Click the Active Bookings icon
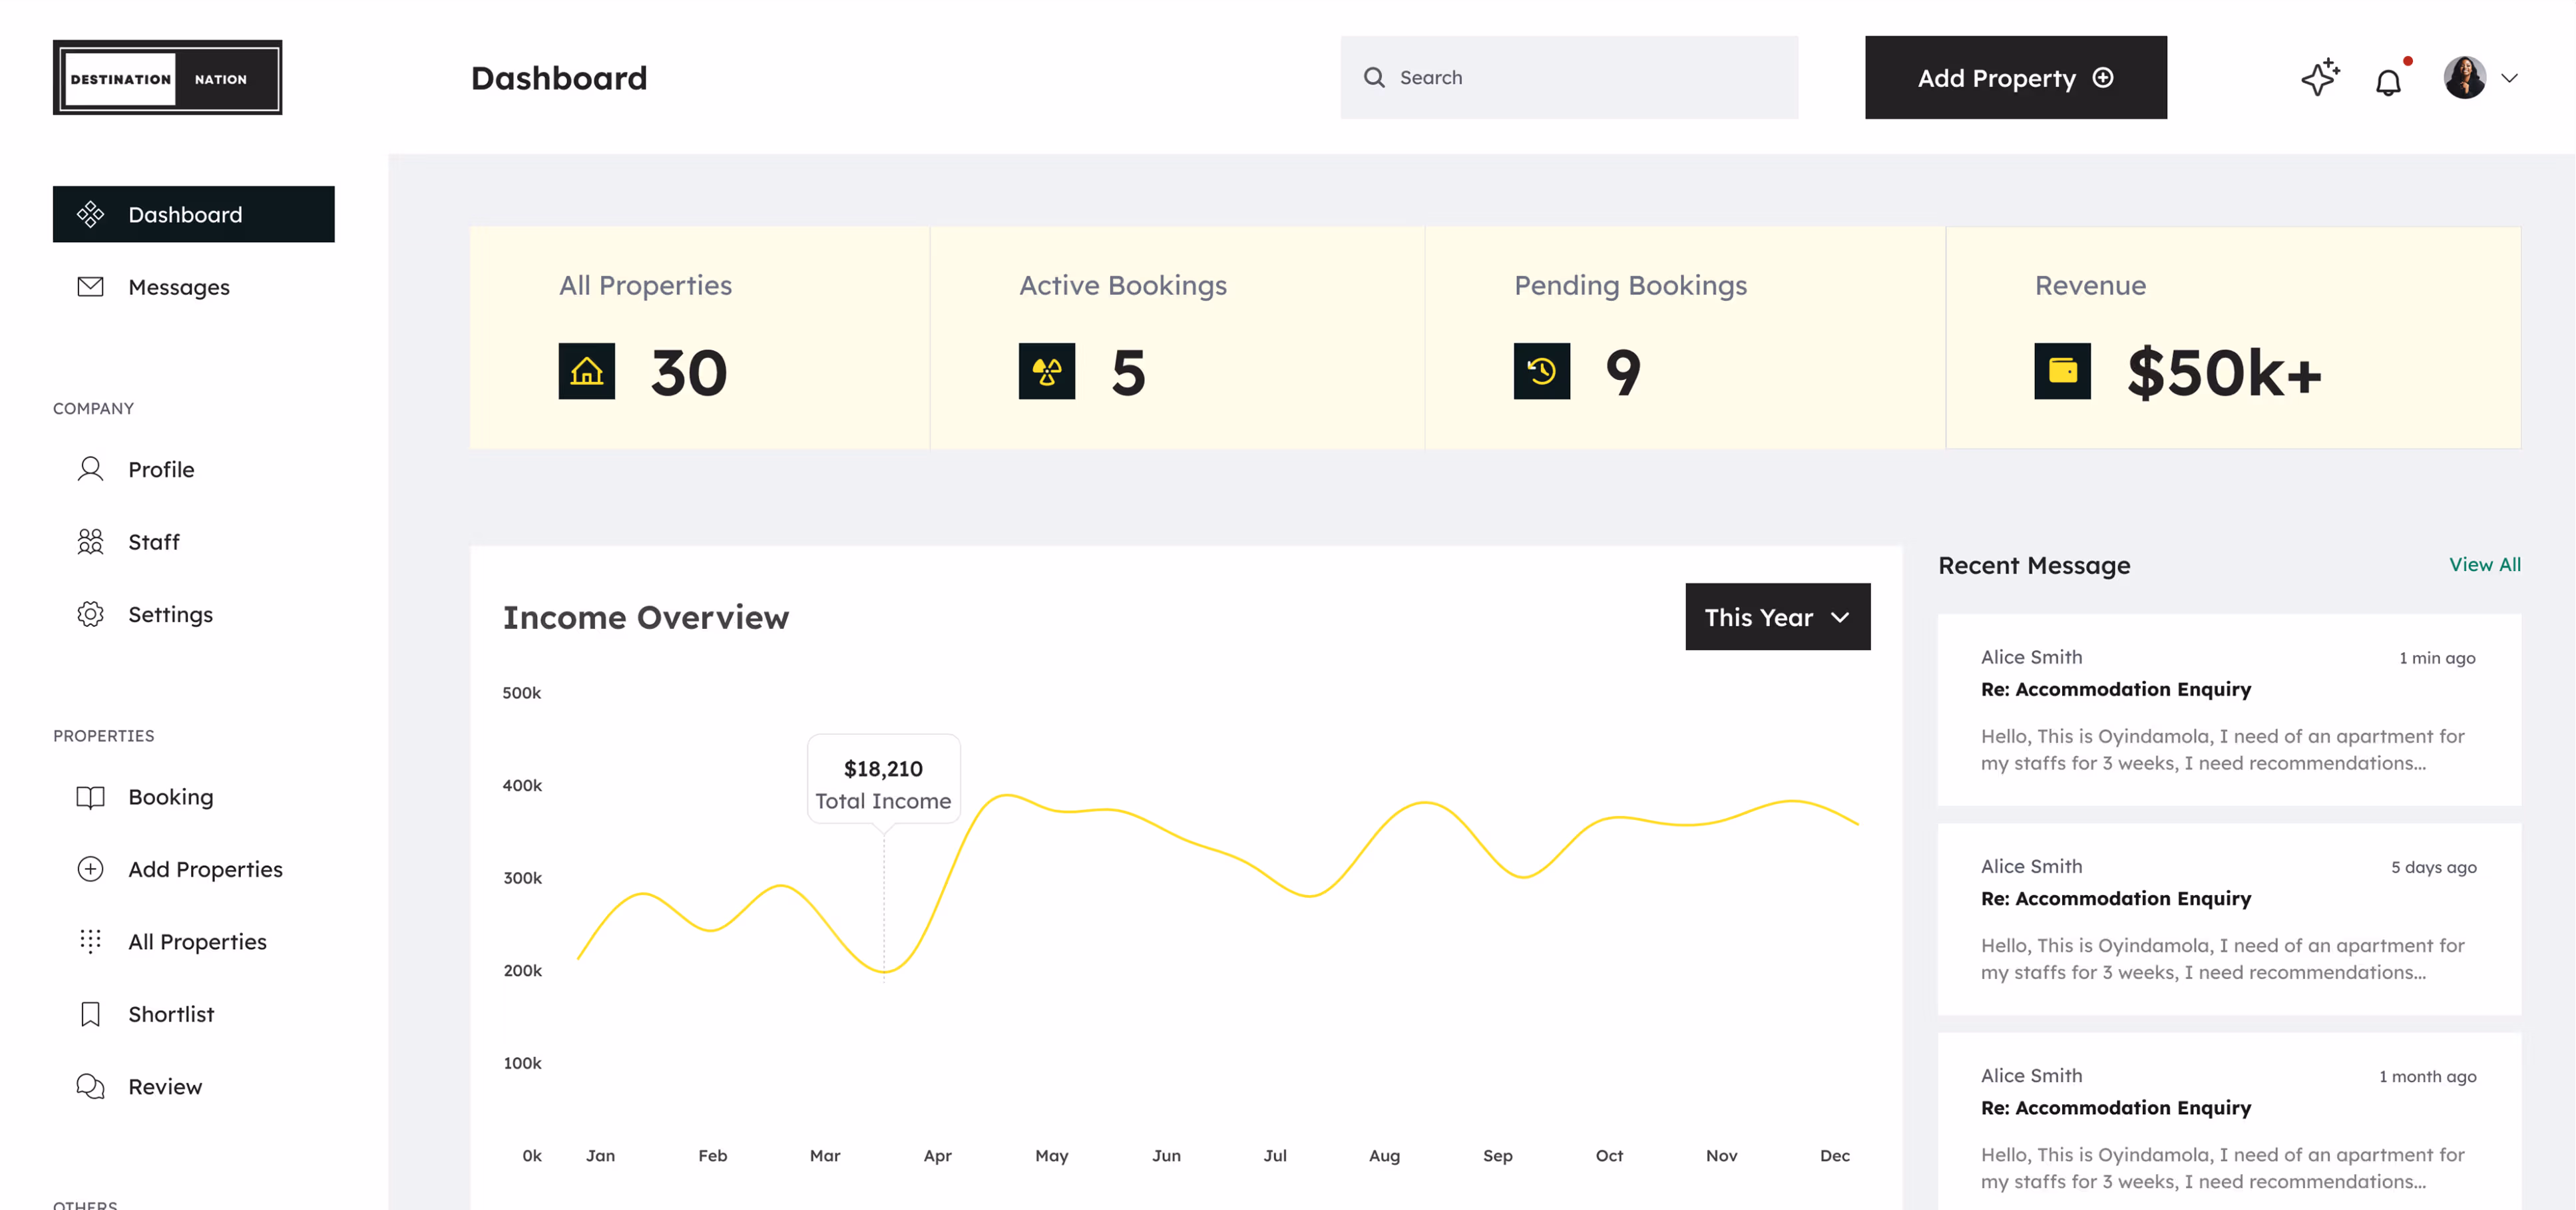Image resolution: width=2576 pixels, height=1210 pixels. [x=1046, y=371]
